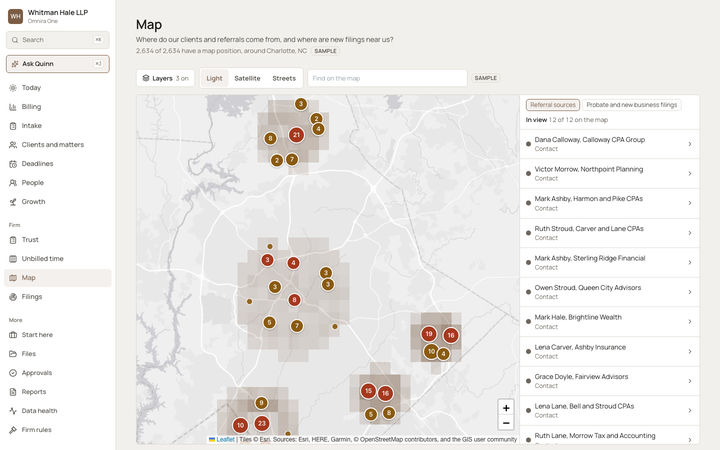Viewport: 720px width, 450px height.
Task: Click the Growth sprout icon
Action: pos(13,202)
